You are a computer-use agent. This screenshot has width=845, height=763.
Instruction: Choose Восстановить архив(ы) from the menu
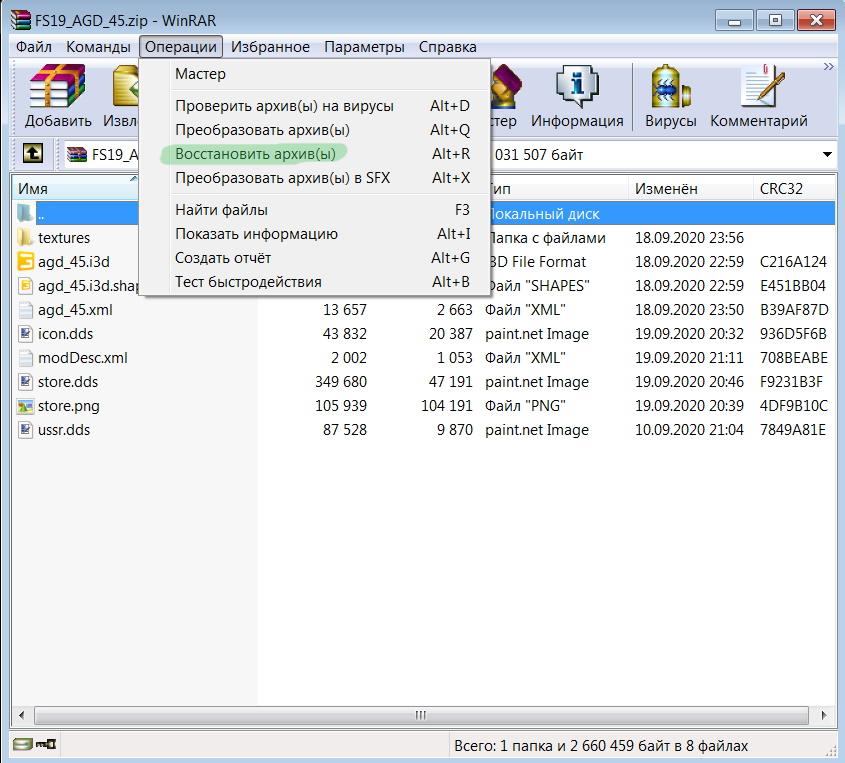pos(255,154)
